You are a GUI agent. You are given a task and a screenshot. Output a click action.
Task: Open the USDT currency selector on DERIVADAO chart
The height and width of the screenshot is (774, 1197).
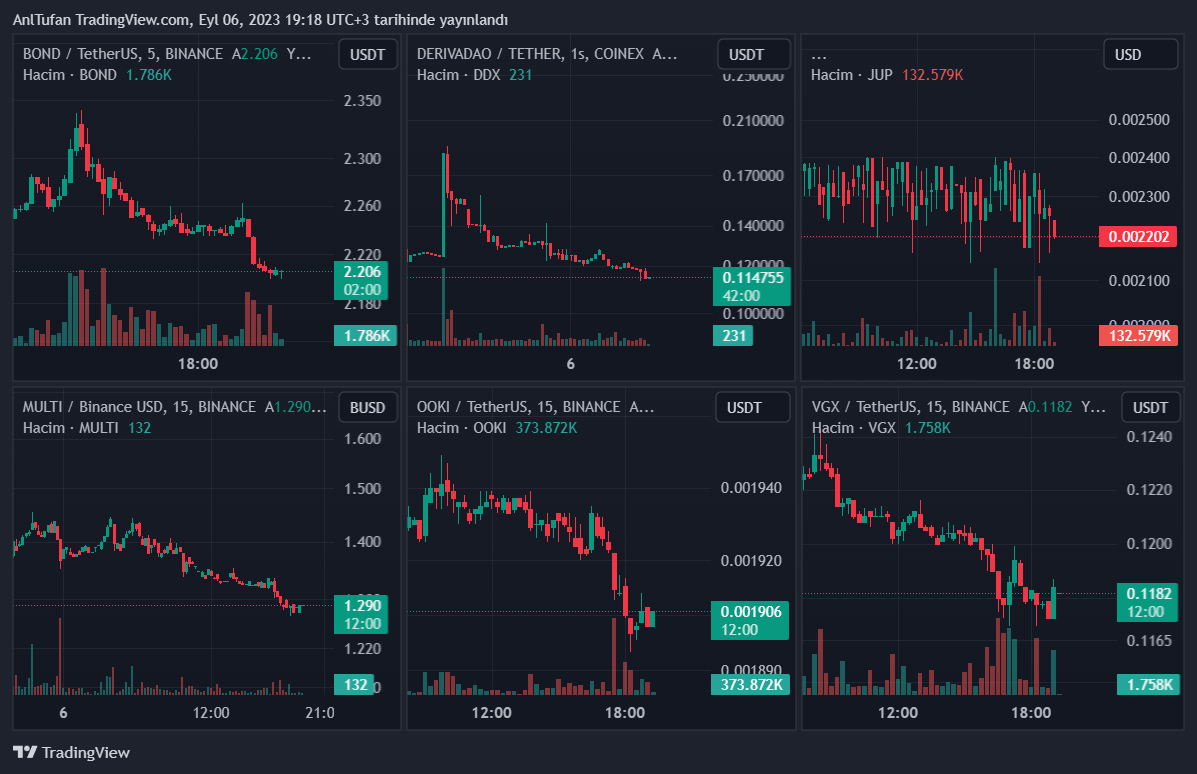[x=753, y=54]
